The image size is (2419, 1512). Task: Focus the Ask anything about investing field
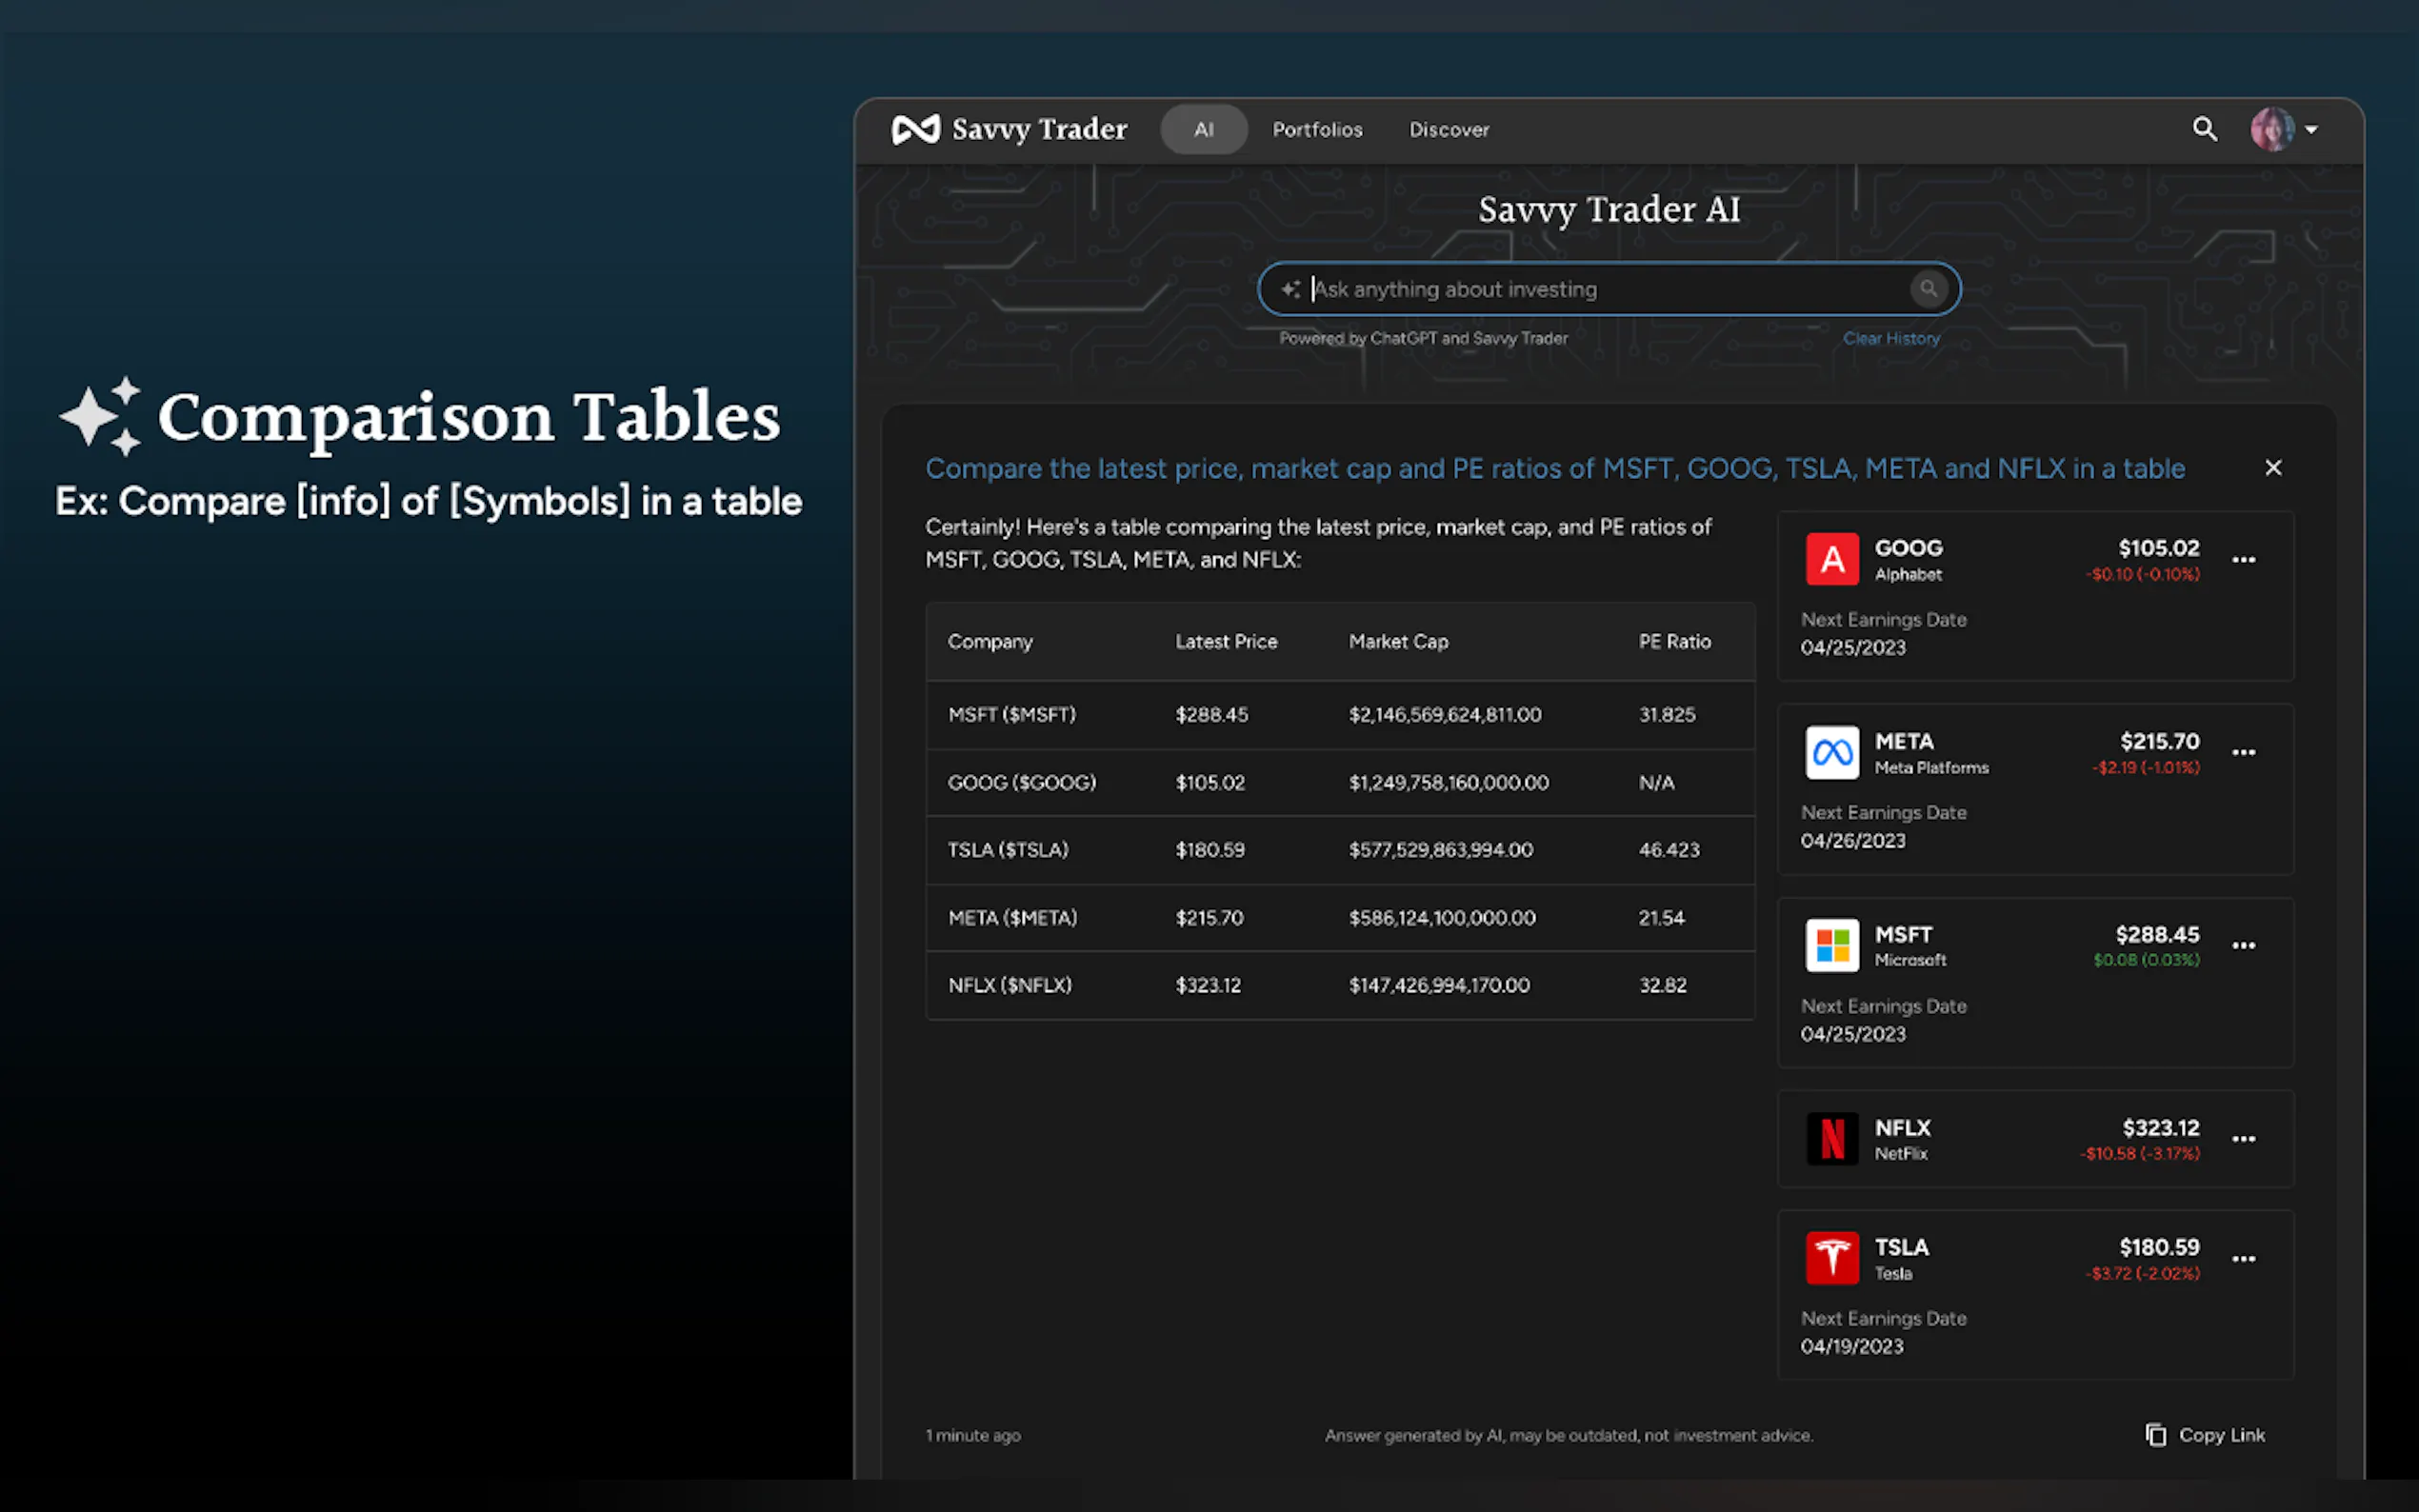1600,290
